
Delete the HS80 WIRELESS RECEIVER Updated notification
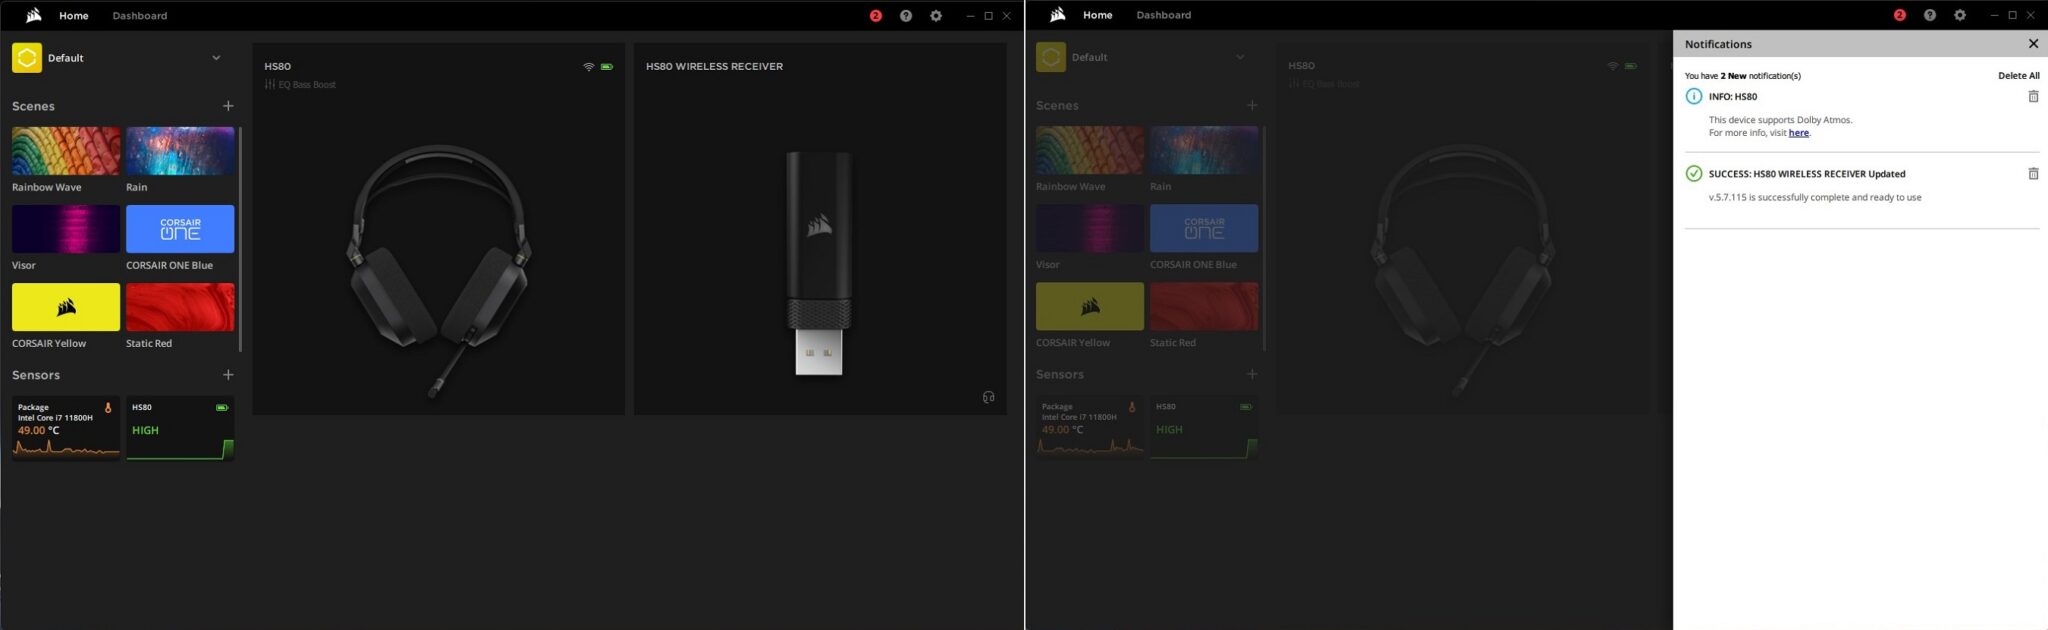(x=2033, y=174)
